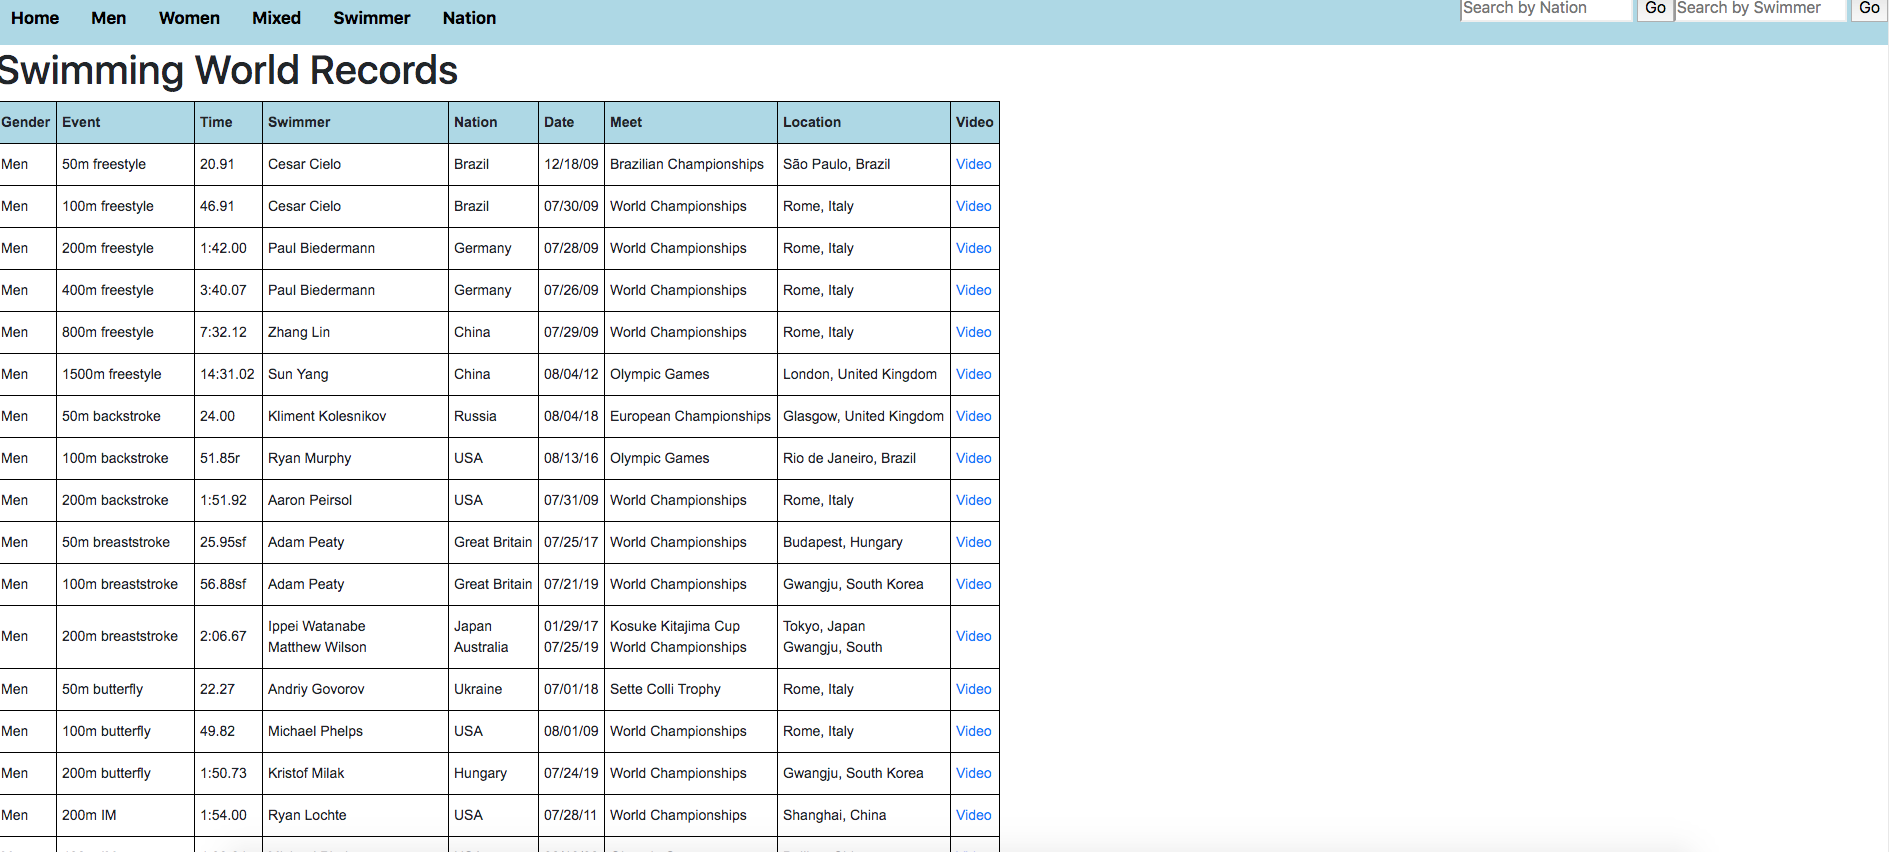Click Go button beside Search by Nation
Image resolution: width=1889 pixels, height=852 pixels.
point(1655,9)
